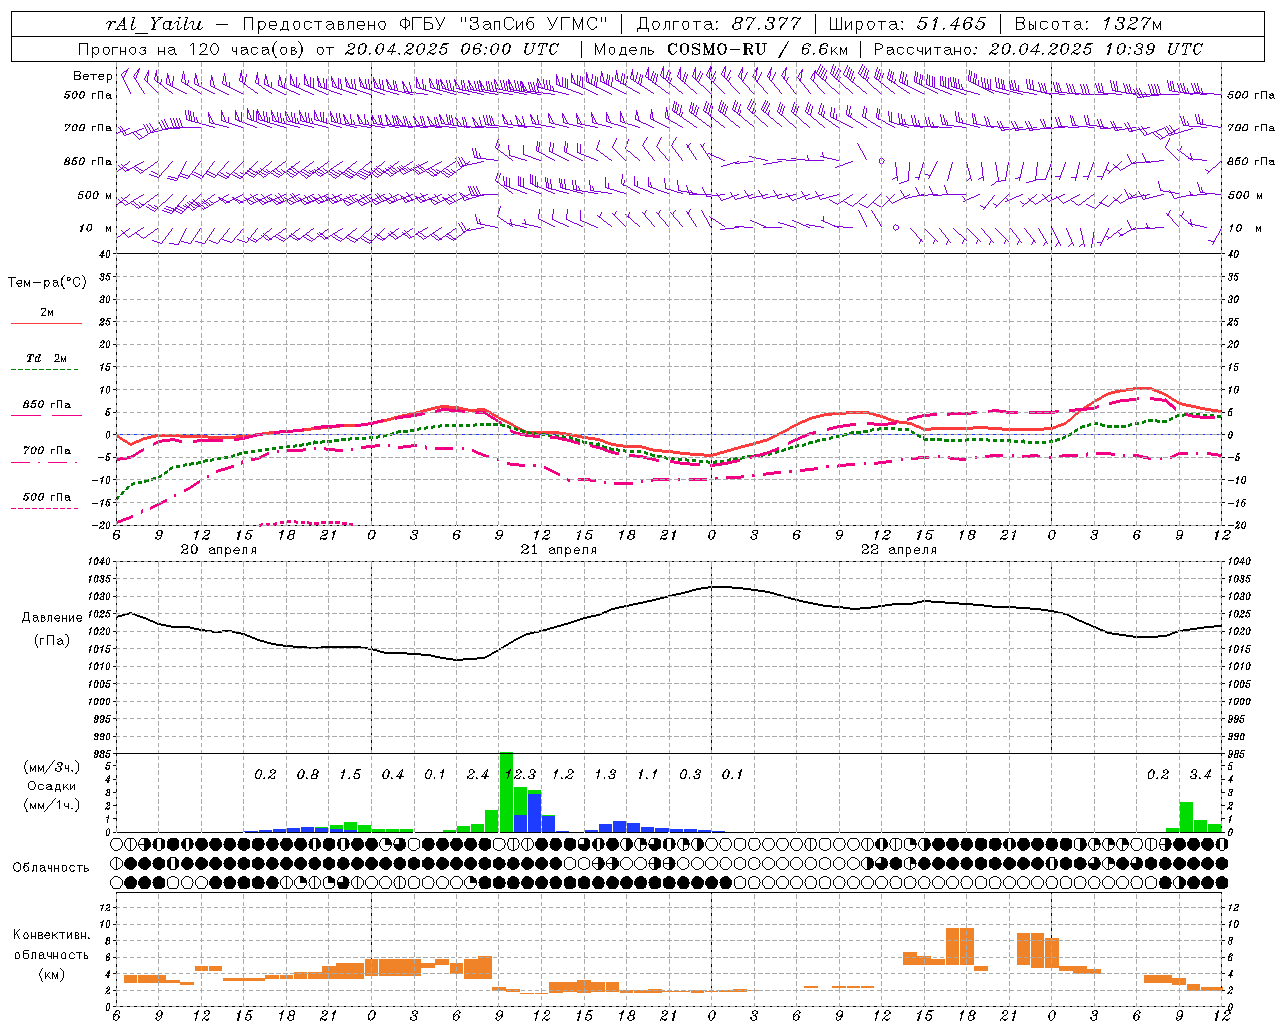Image resolution: width=1280 pixels, height=1024 pixels.
Task: Select 'Прогноз на 120 часа(ов)' forecast text
Action: (192, 49)
